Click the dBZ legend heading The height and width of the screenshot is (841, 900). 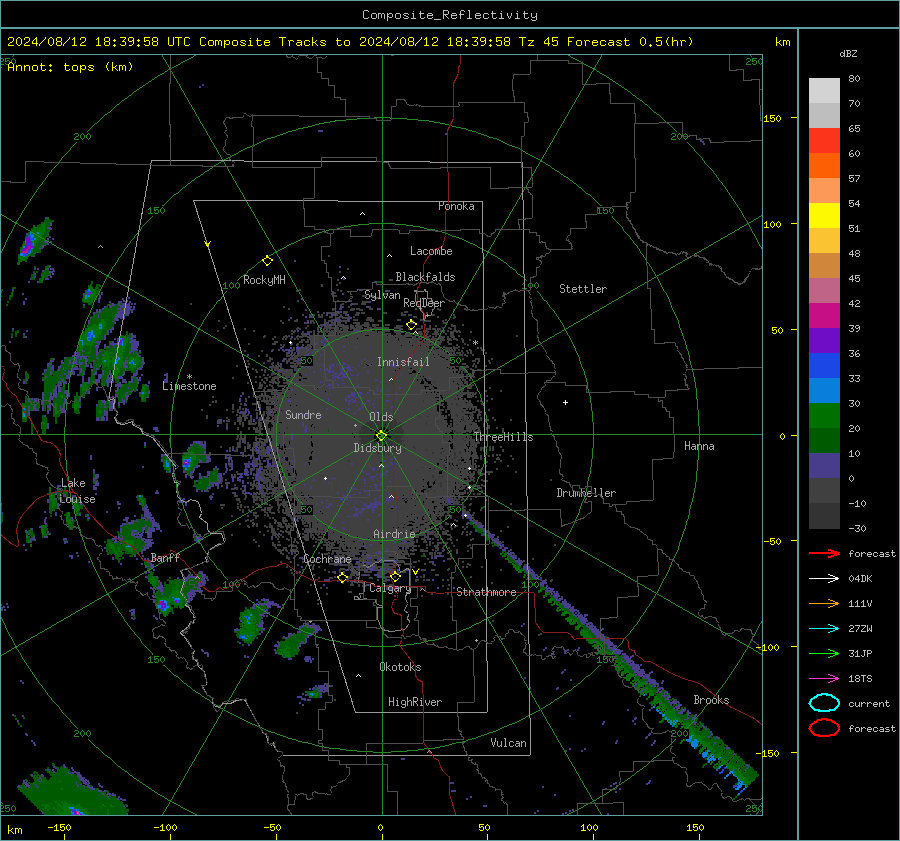coord(848,53)
